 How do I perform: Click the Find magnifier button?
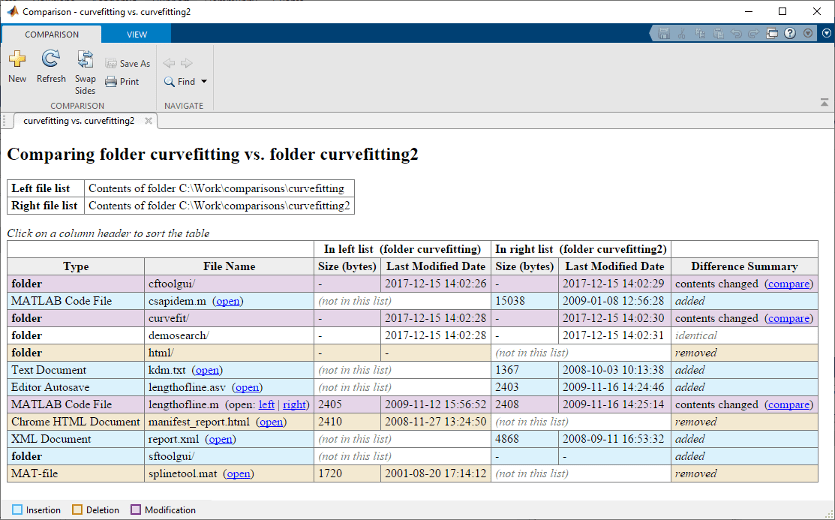coord(179,82)
